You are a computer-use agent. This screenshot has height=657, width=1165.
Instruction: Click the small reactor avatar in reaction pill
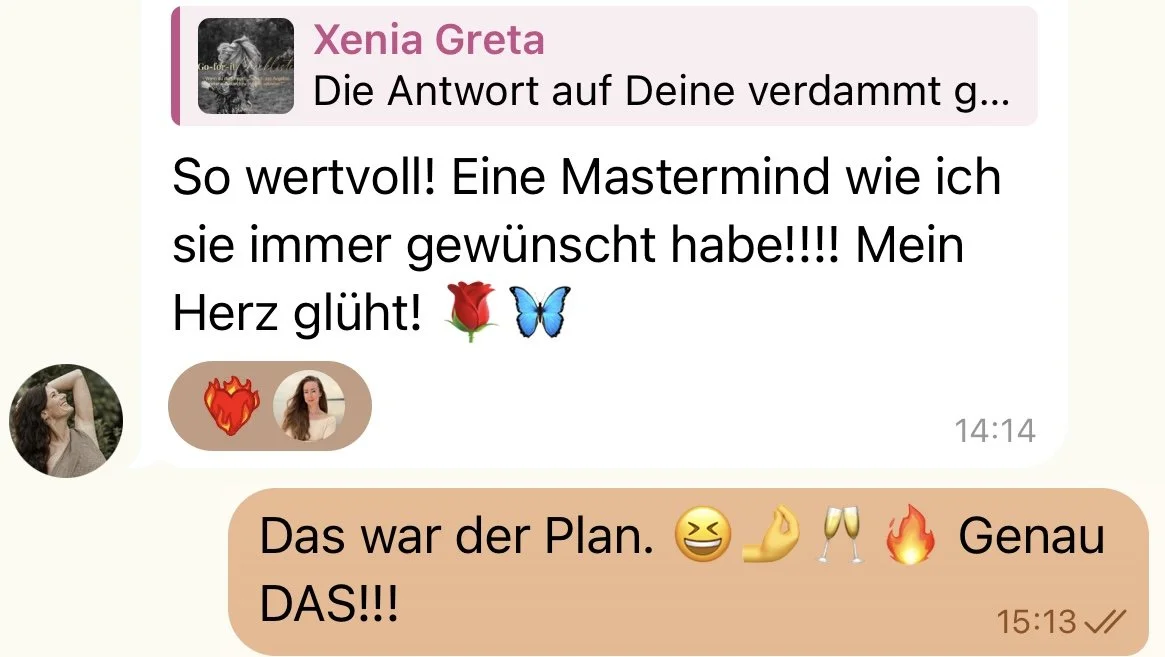point(309,406)
